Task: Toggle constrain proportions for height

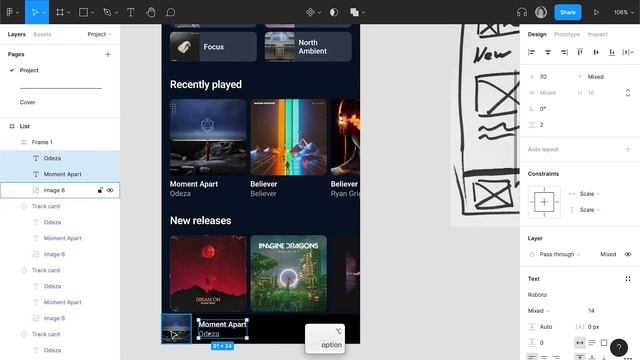Action: click(628, 93)
